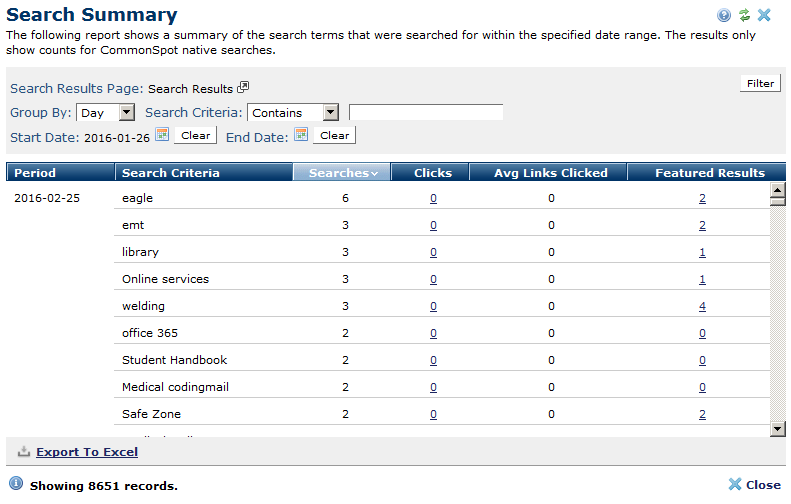Click the scrollbar down arrow
The image size is (791, 504).
pyautogui.click(x=778, y=429)
